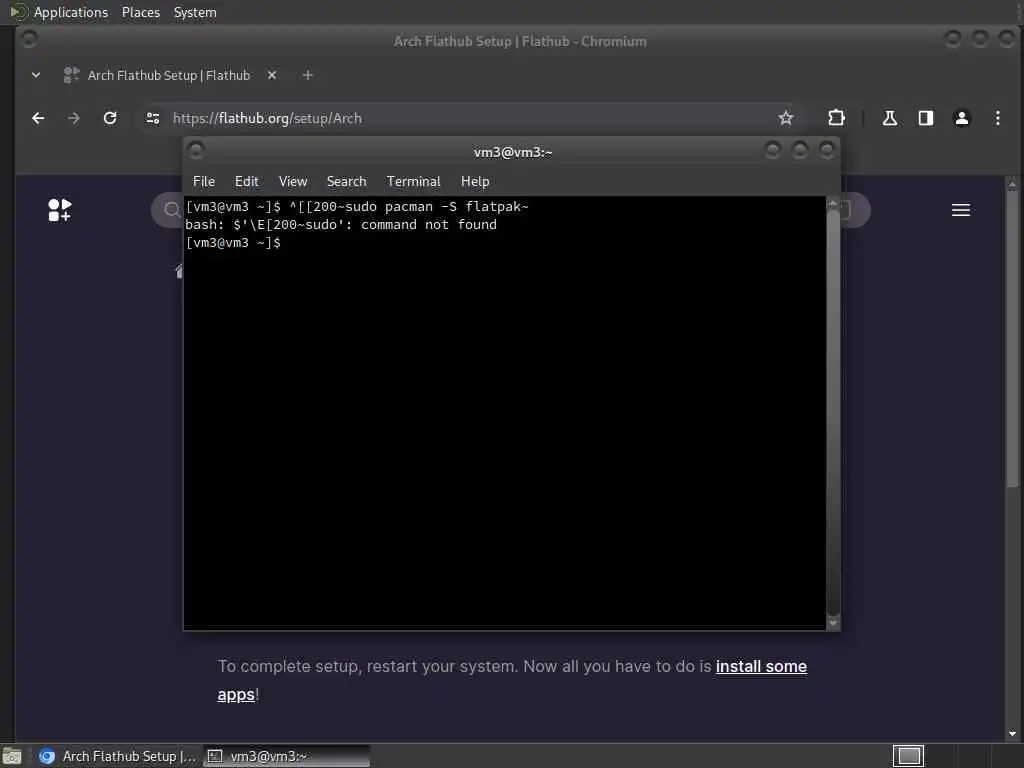The width and height of the screenshot is (1024, 768).
Task: Open the terminal File menu
Action: pyautogui.click(x=204, y=182)
